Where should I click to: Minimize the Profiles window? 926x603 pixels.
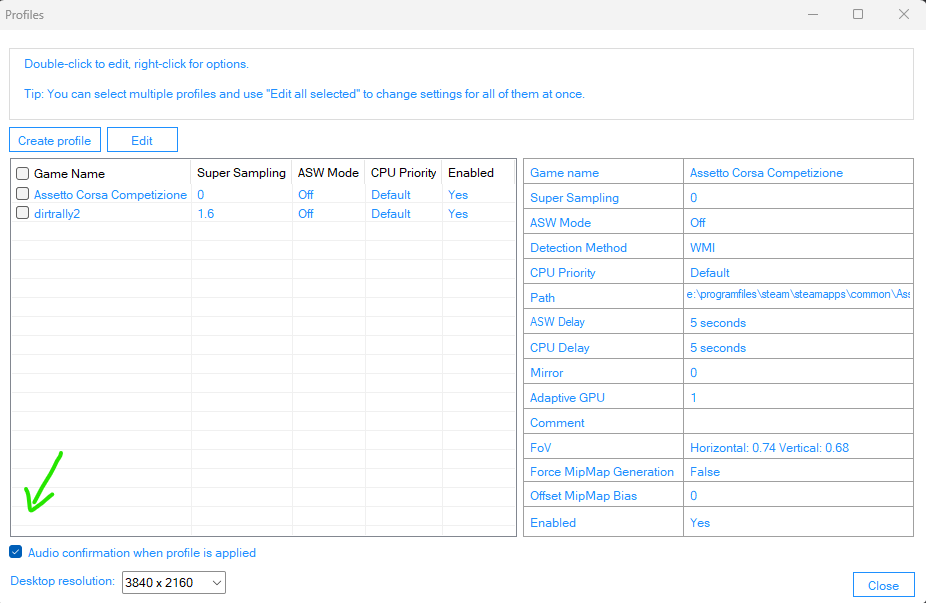tap(812, 15)
